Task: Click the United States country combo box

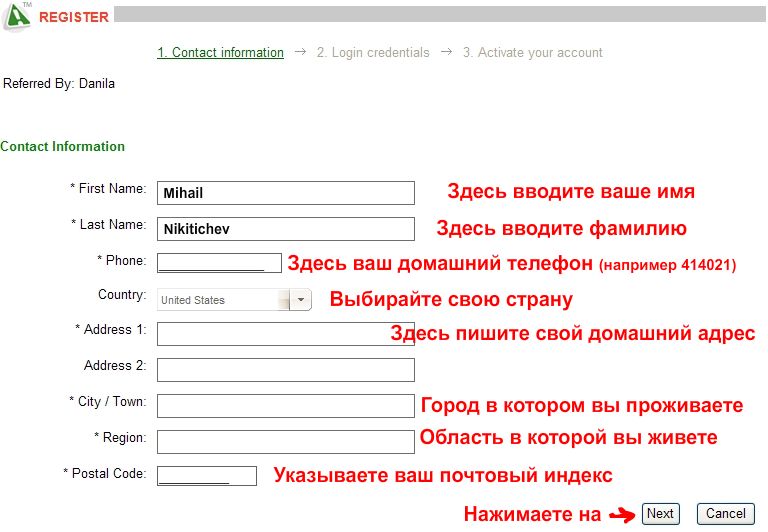Action: (x=234, y=299)
